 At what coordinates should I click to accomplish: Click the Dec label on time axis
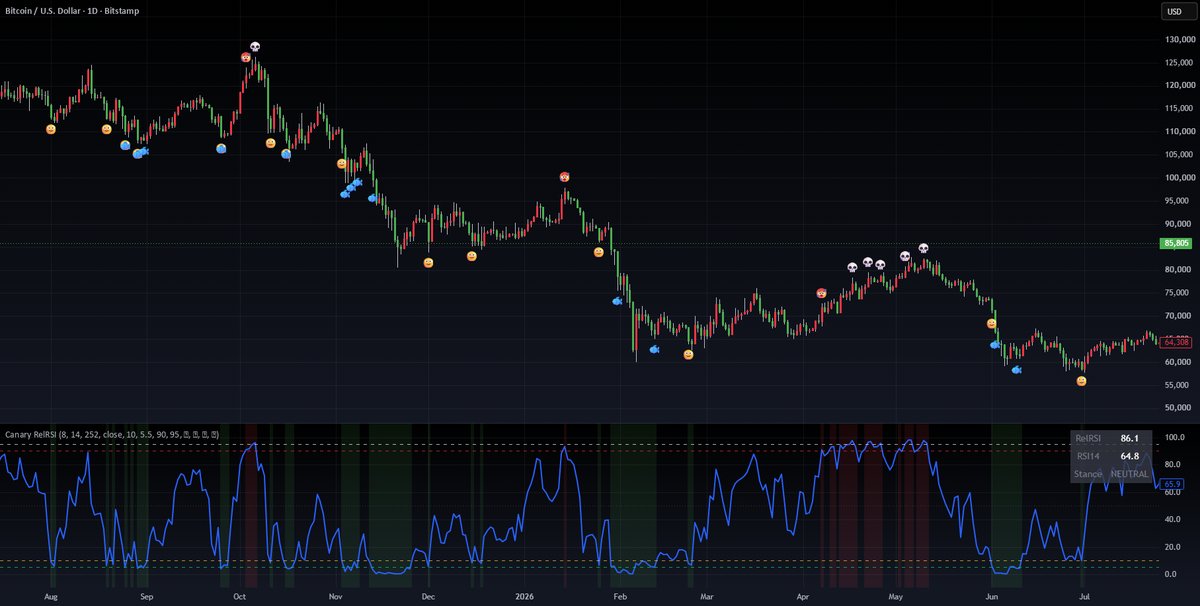[428, 597]
